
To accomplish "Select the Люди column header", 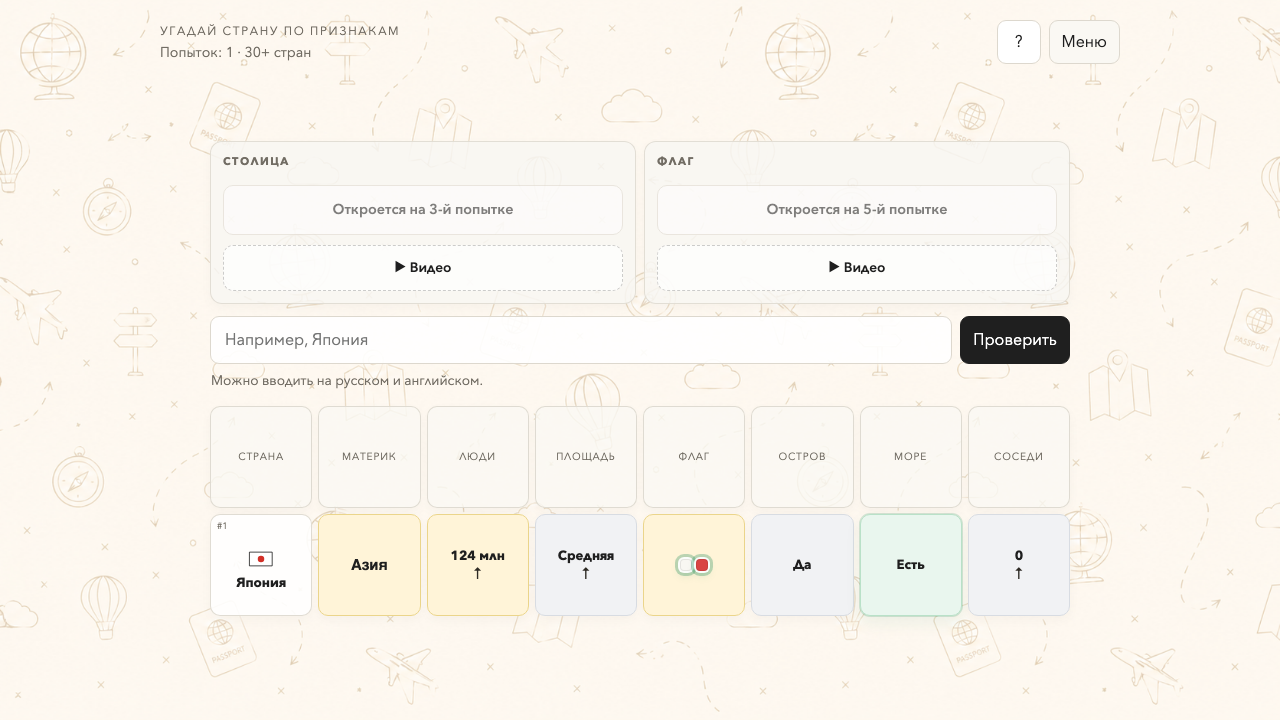I will pos(478,457).
